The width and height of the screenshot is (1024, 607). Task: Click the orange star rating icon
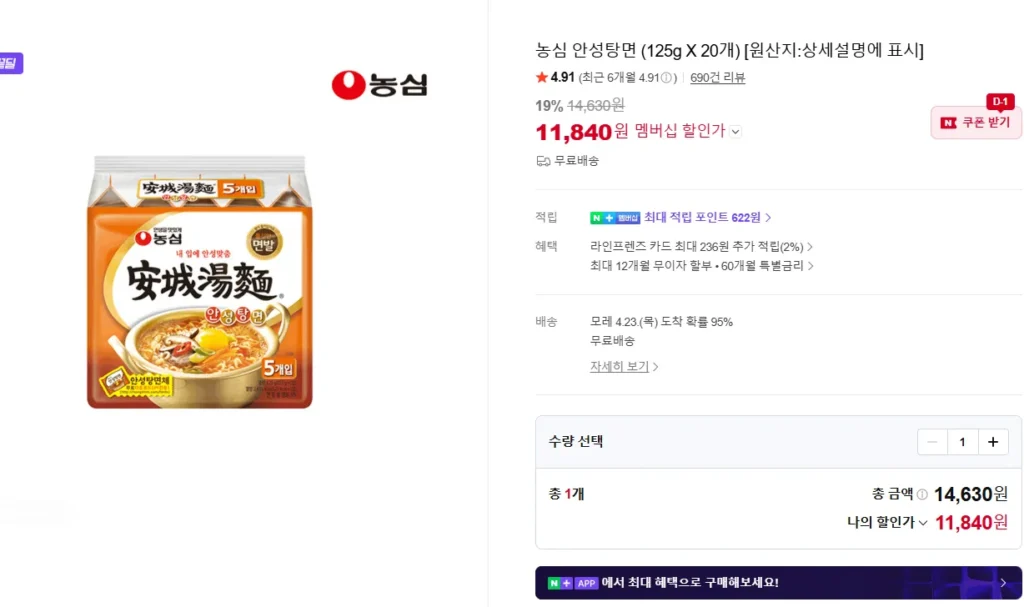(x=542, y=78)
